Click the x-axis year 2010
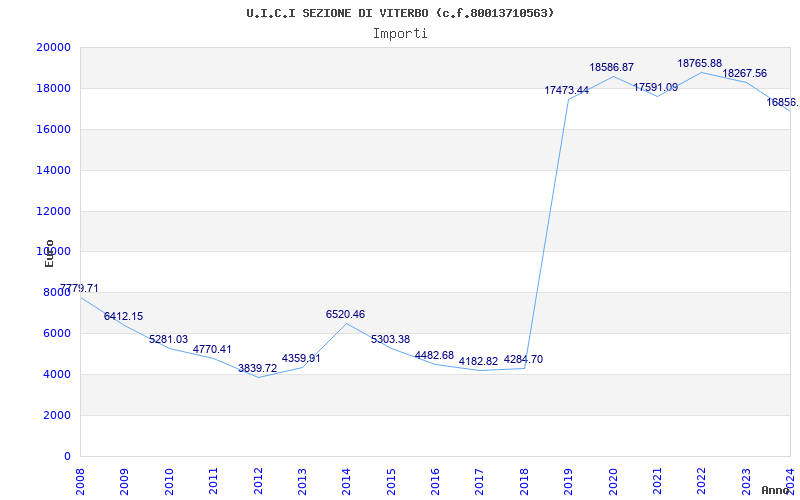Viewport: 800px width, 500px height. (x=169, y=481)
